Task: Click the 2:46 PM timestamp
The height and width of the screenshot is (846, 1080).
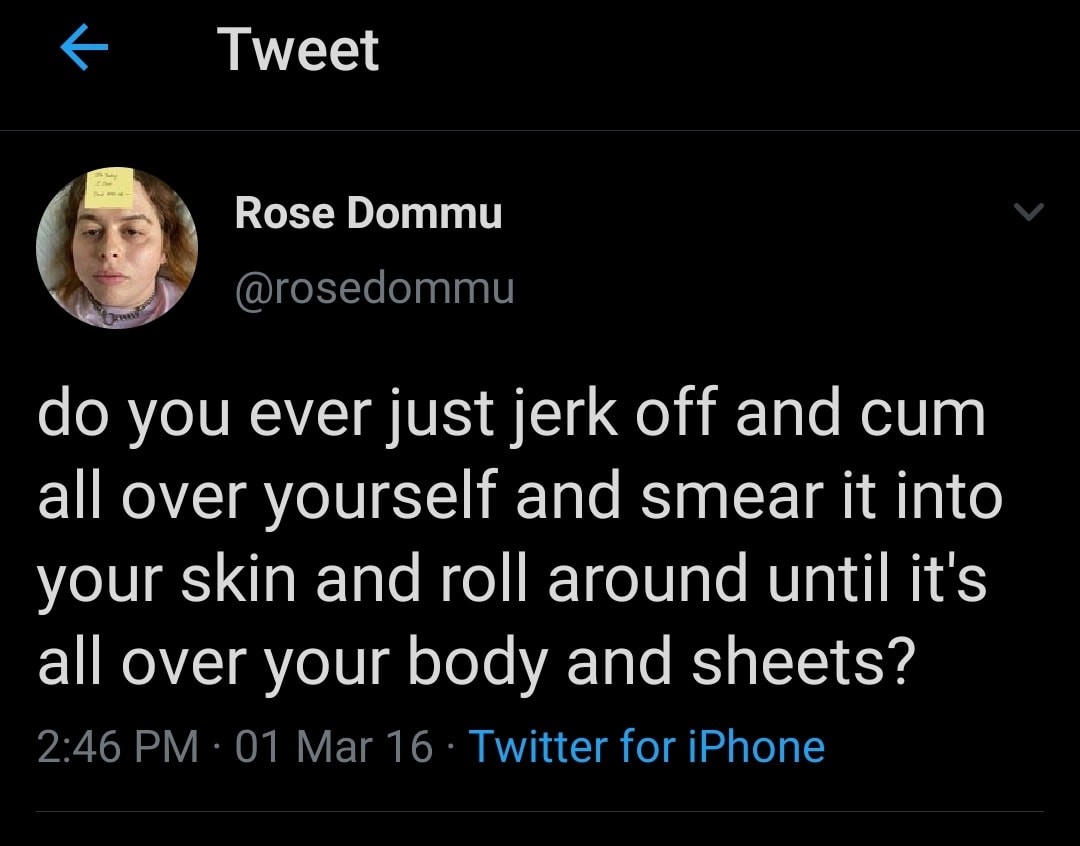Action: pos(118,747)
